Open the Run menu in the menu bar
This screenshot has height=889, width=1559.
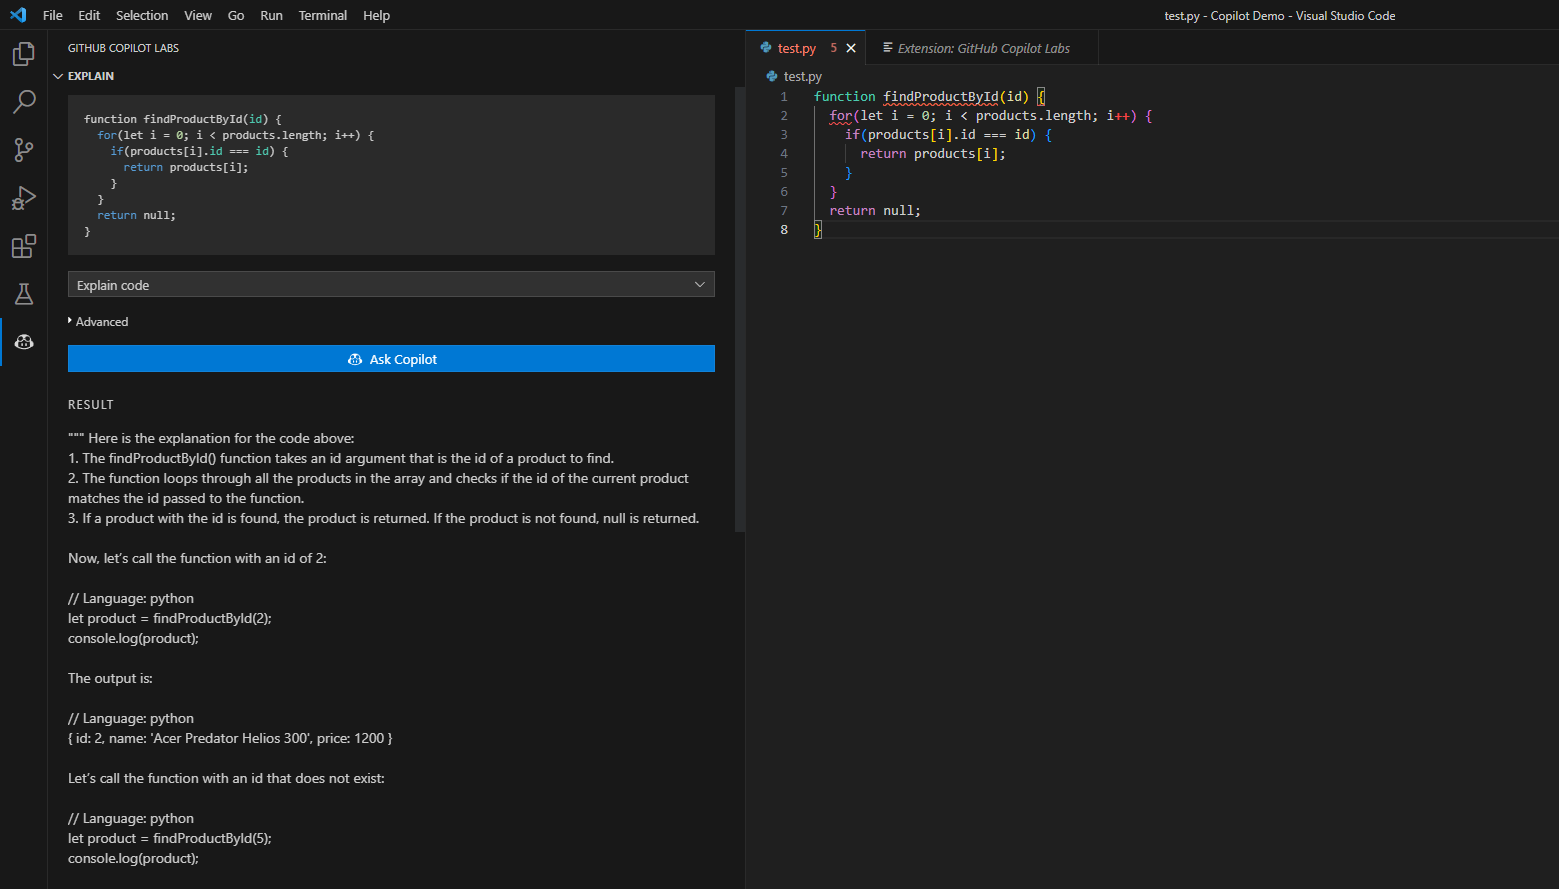[269, 15]
